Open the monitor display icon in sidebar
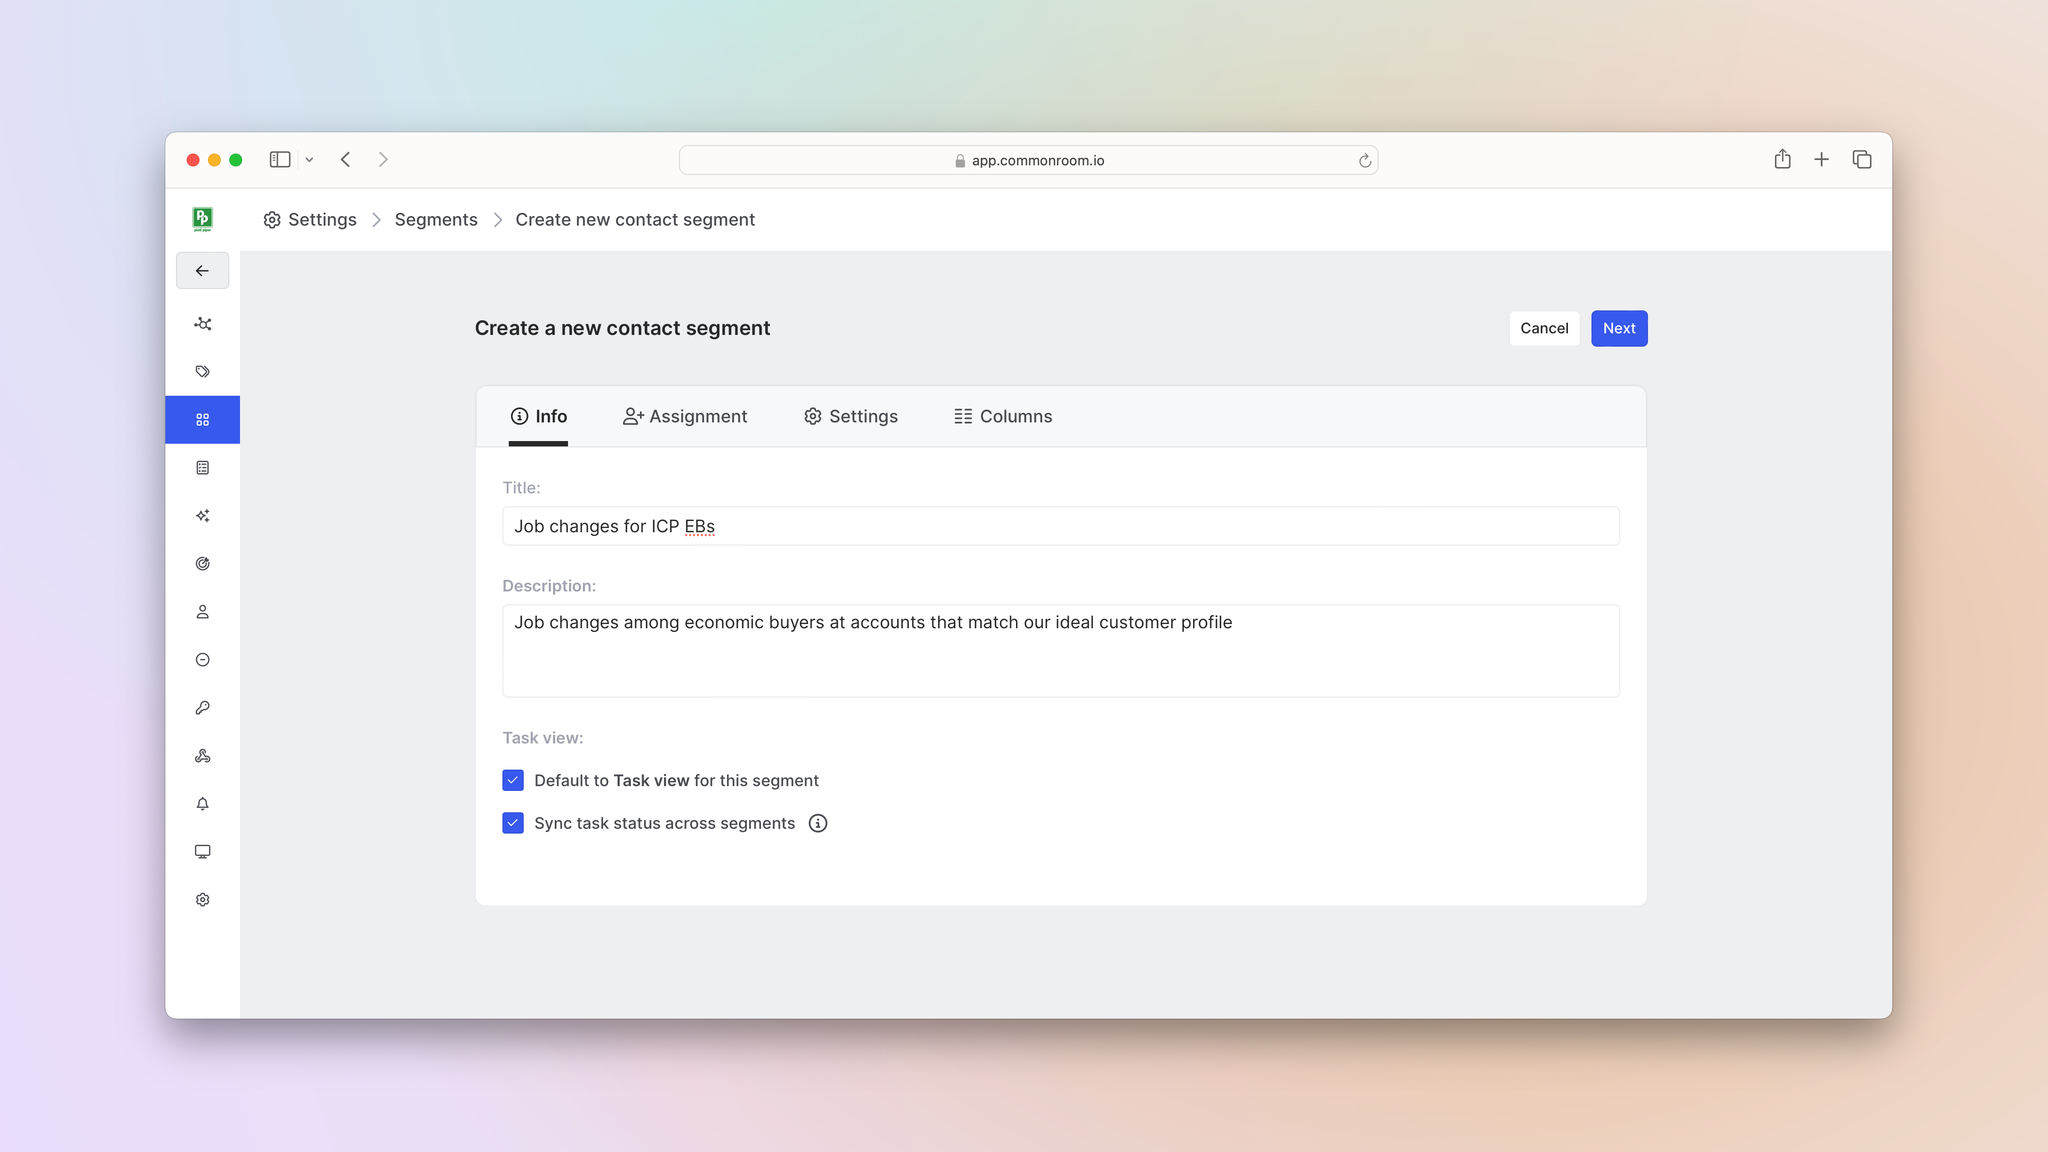 click(x=202, y=852)
